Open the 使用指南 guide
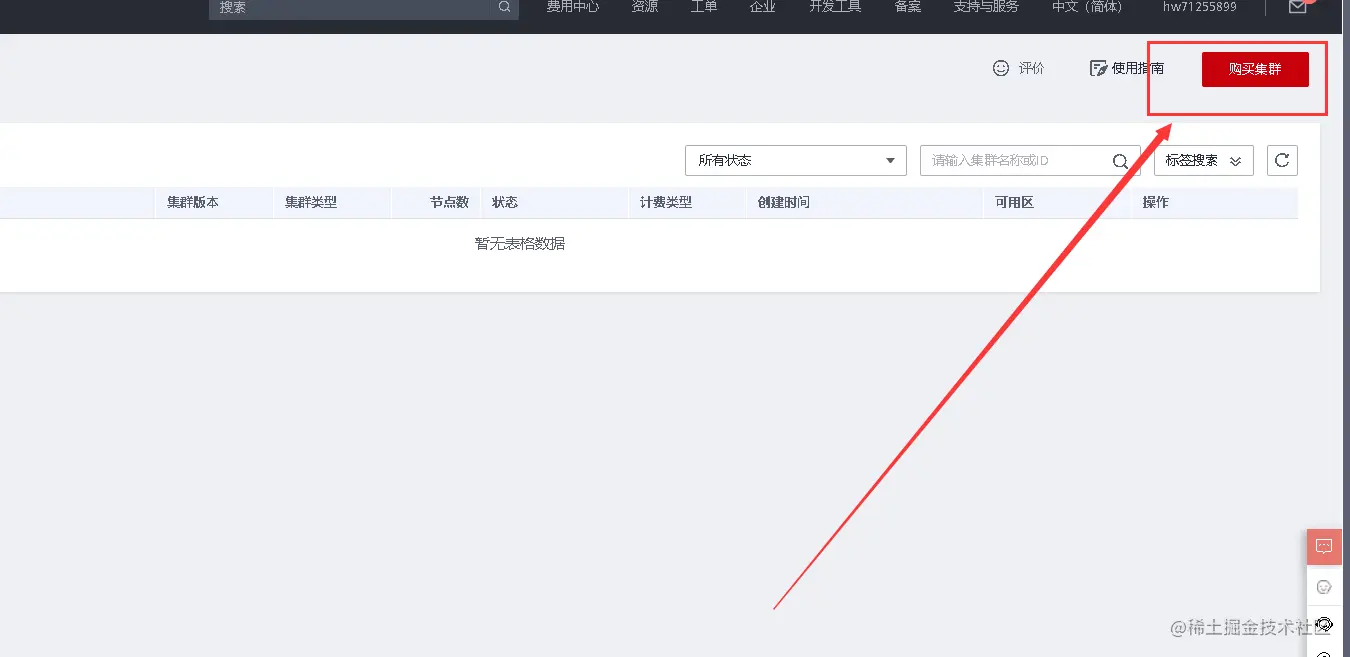The width and height of the screenshot is (1350, 657). [x=1127, y=68]
